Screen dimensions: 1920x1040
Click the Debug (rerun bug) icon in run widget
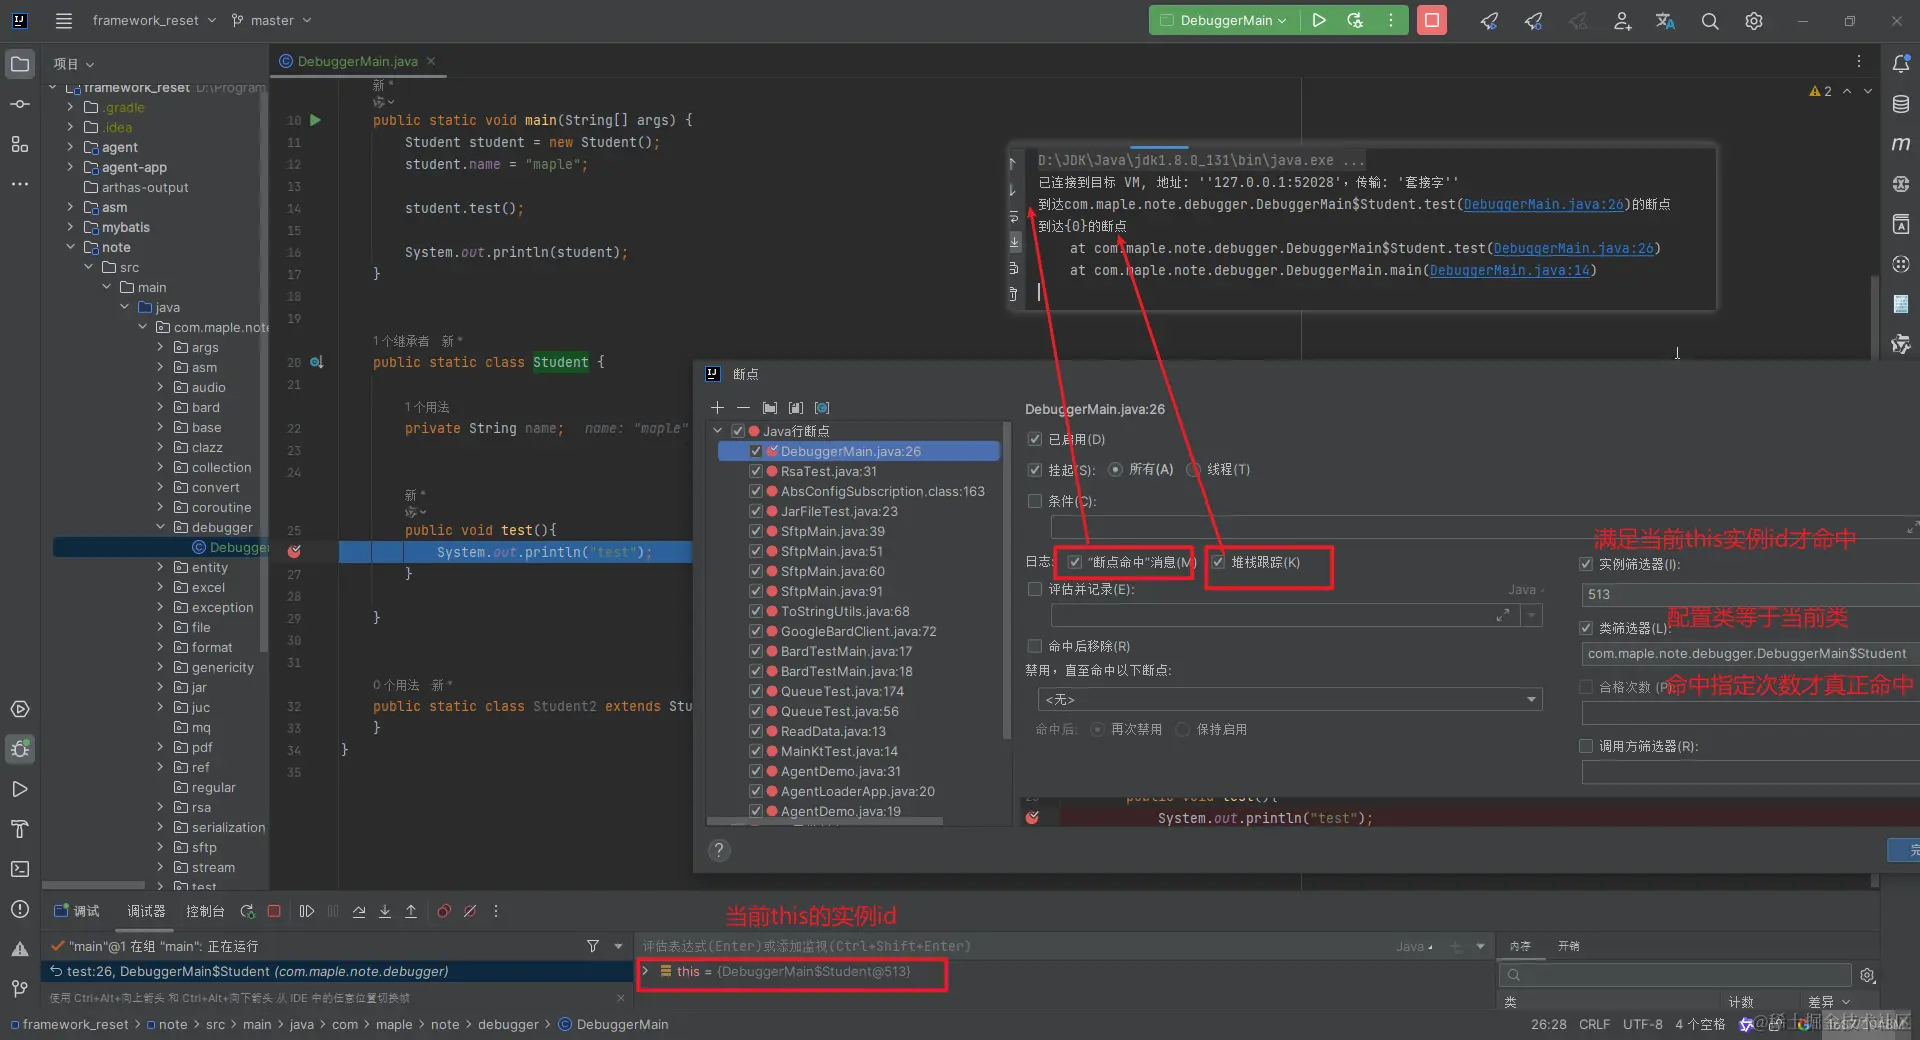click(1355, 20)
